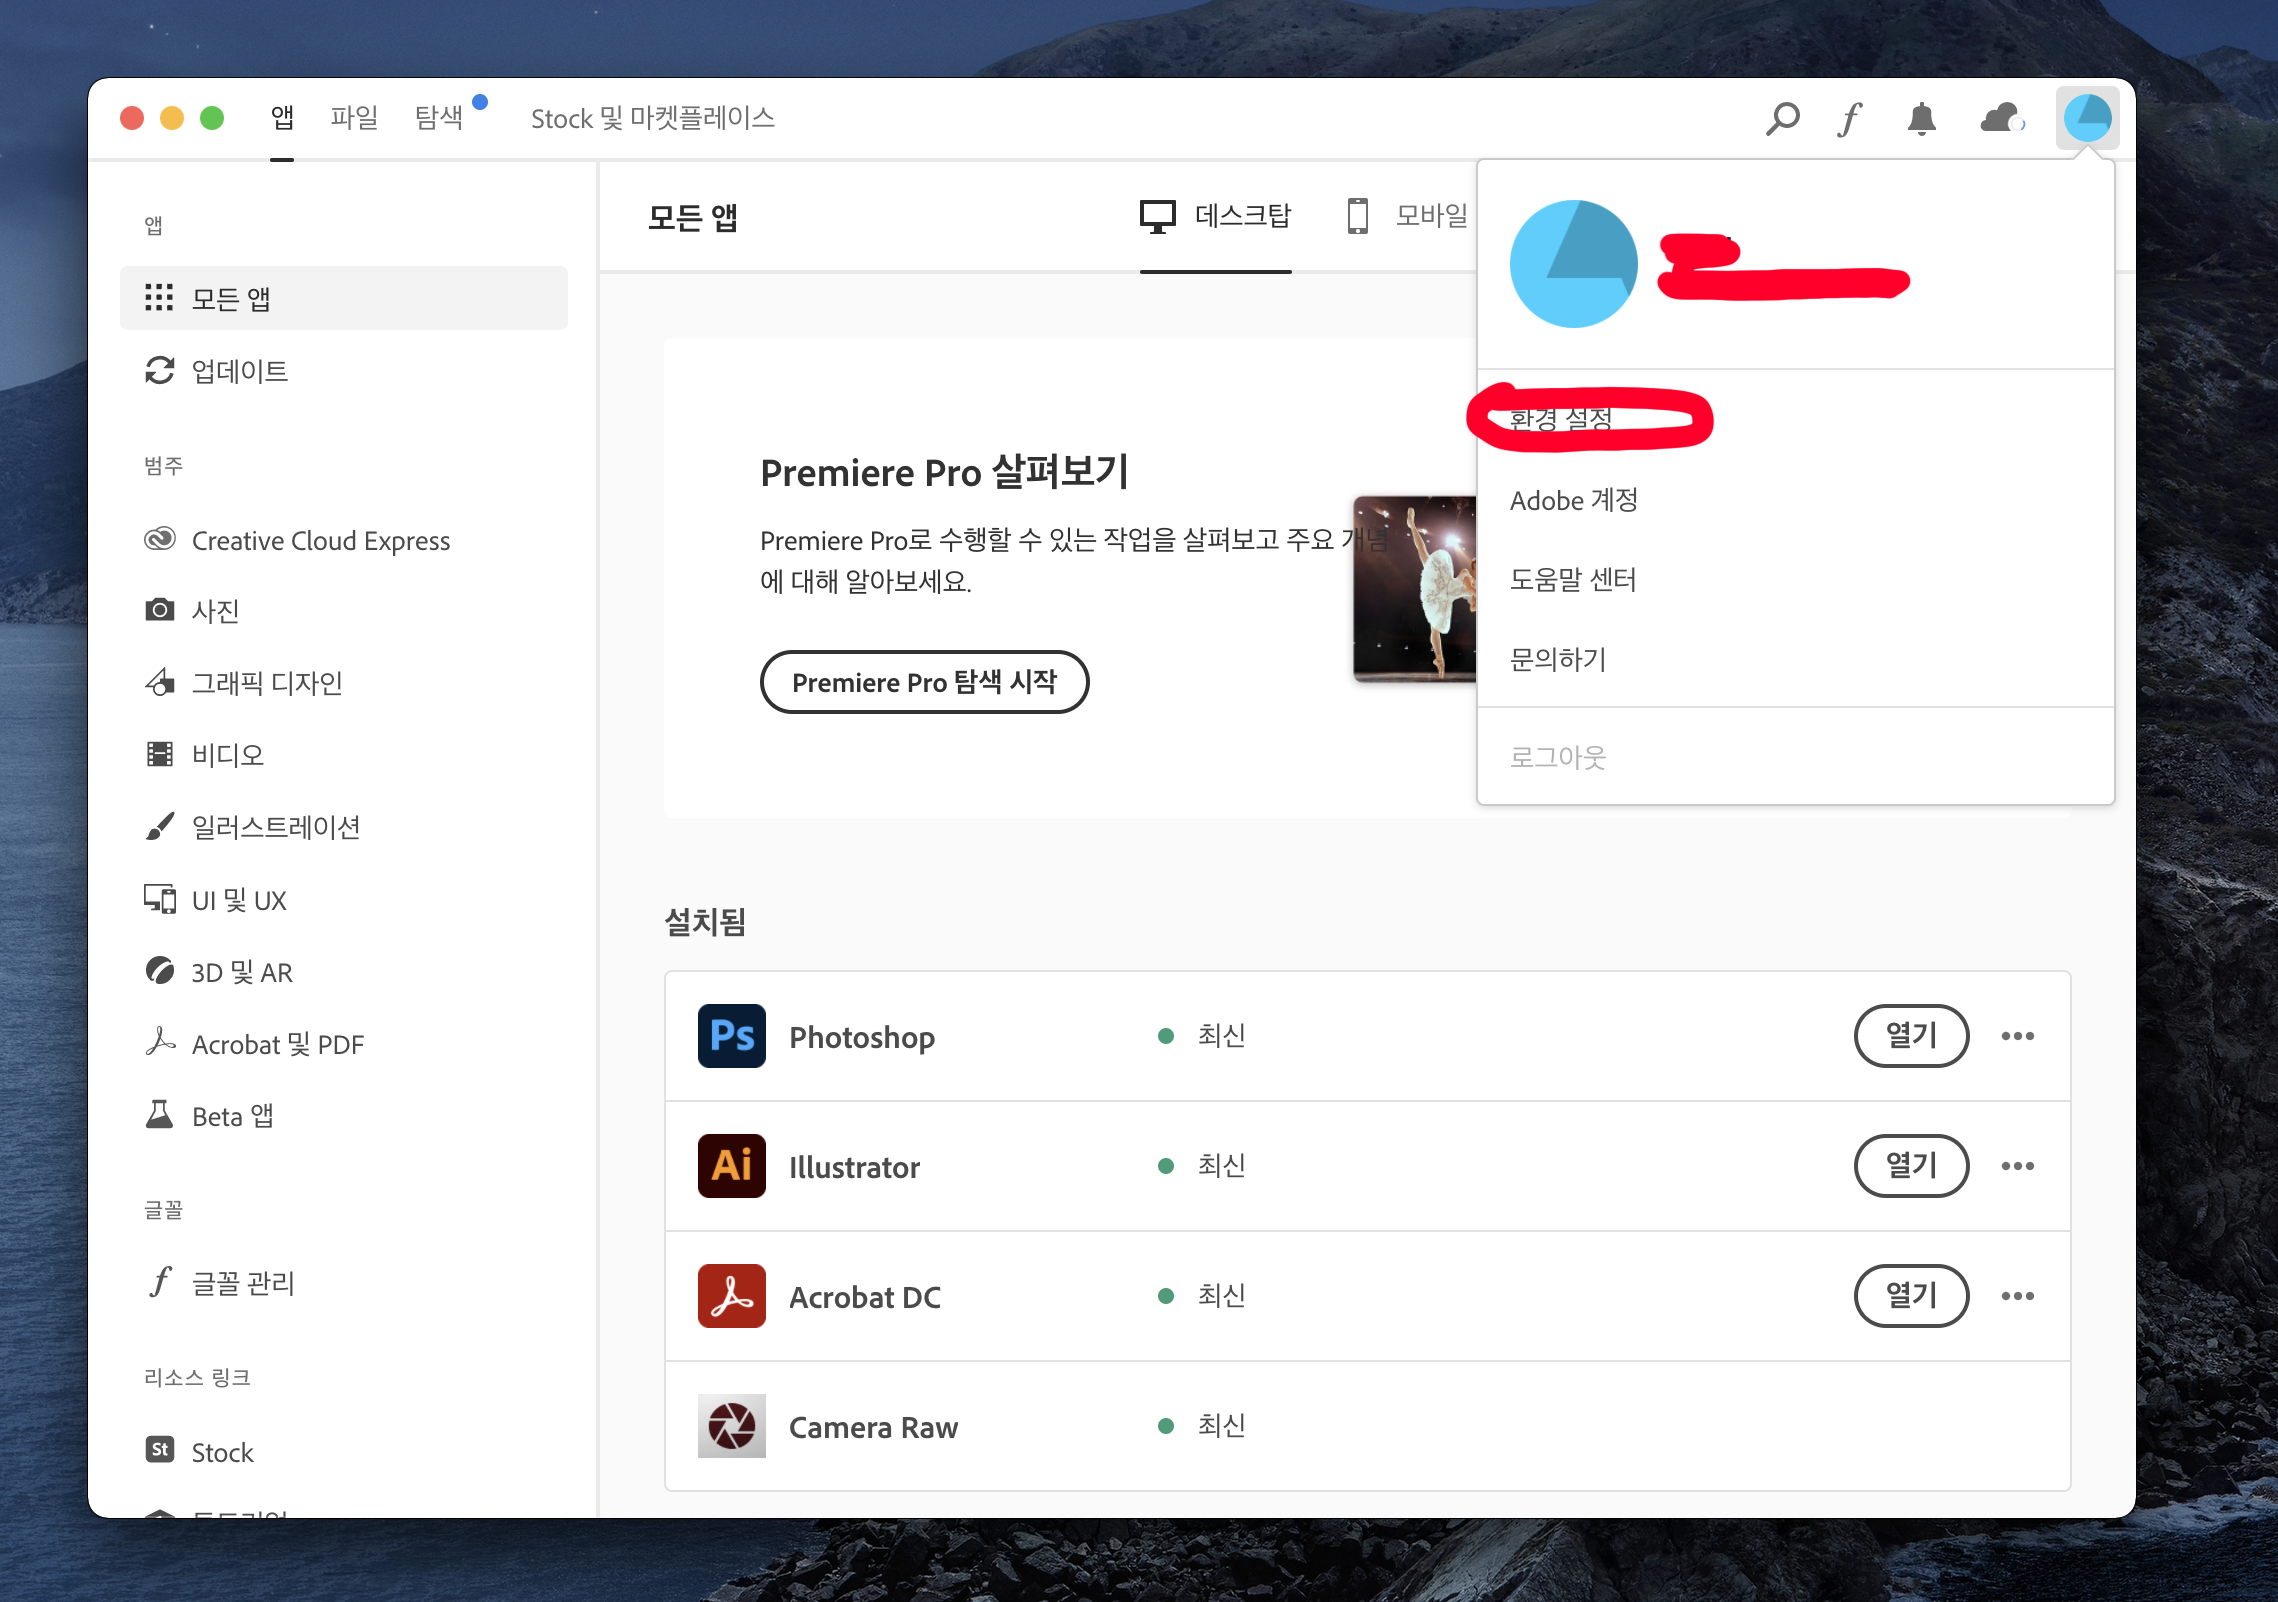2278x1602 pixels.
Task: Open the notifications bell icon
Action: (1921, 119)
